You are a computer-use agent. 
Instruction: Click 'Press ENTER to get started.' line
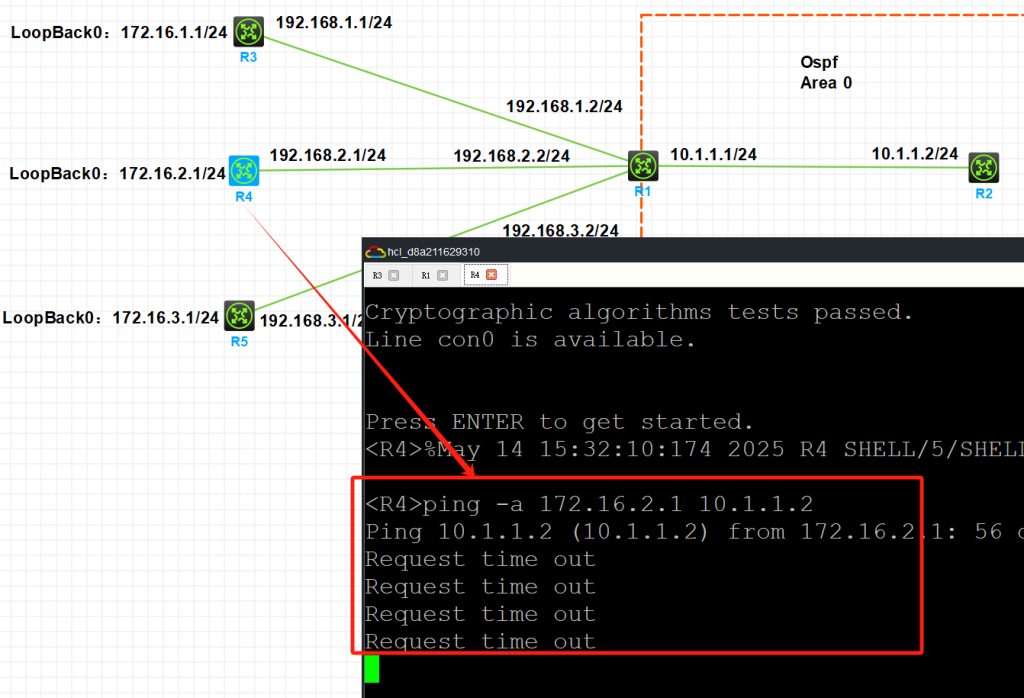pos(560,422)
